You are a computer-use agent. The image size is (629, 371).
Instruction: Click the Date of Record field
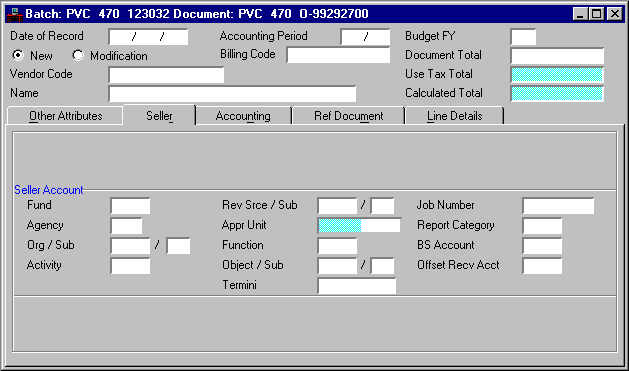148,37
